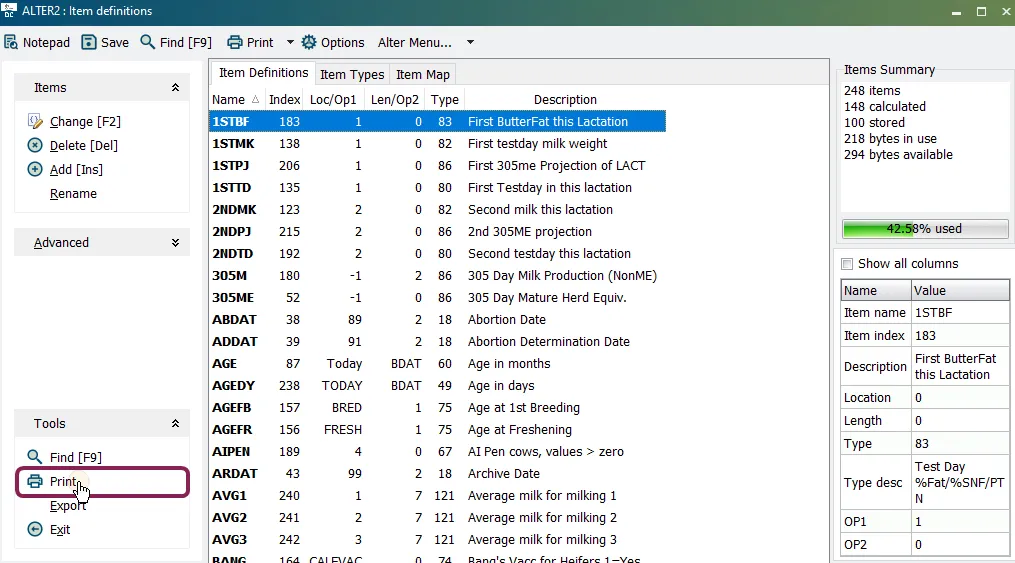The height and width of the screenshot is (563, 1015).
Task: Select the ABDAT item row
Action: tap(438, 320)
